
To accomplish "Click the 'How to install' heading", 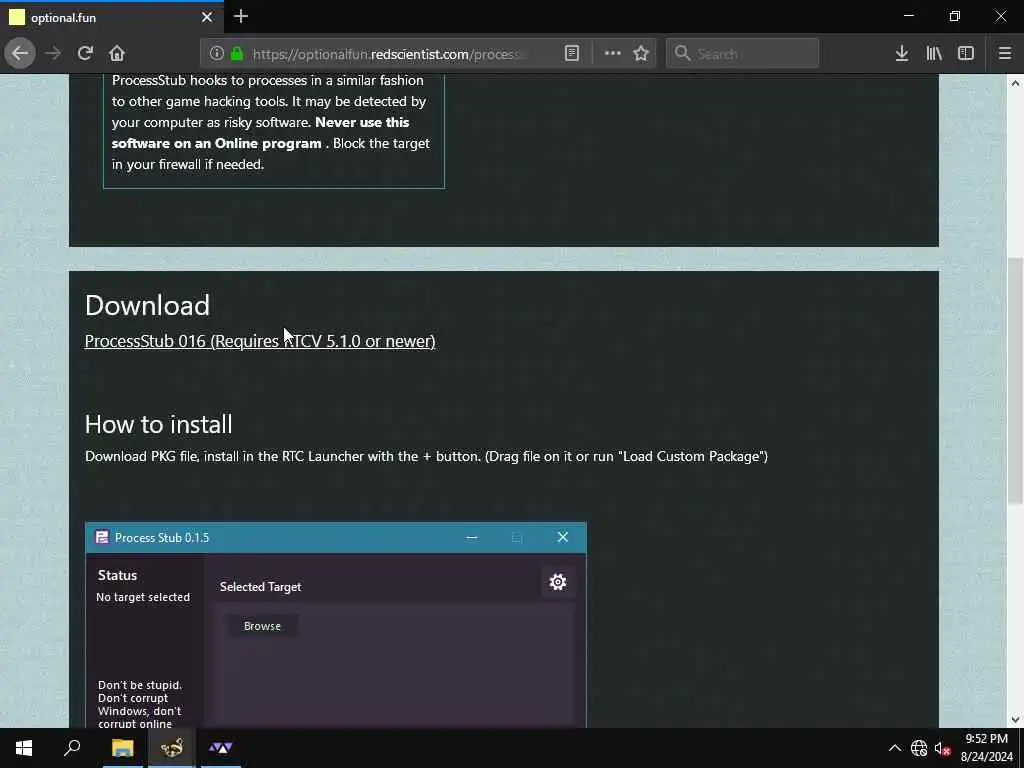I will [x=159, y=424].
